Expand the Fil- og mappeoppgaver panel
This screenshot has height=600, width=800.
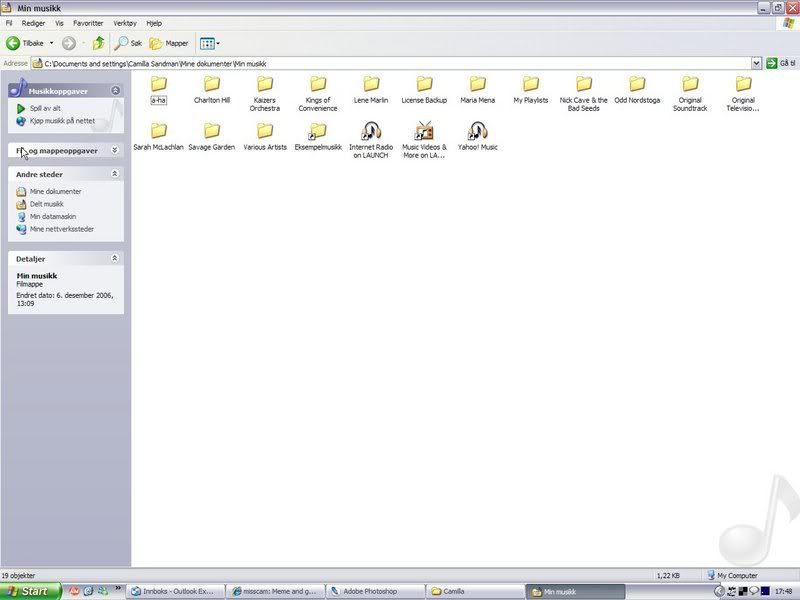coord(115,150)
